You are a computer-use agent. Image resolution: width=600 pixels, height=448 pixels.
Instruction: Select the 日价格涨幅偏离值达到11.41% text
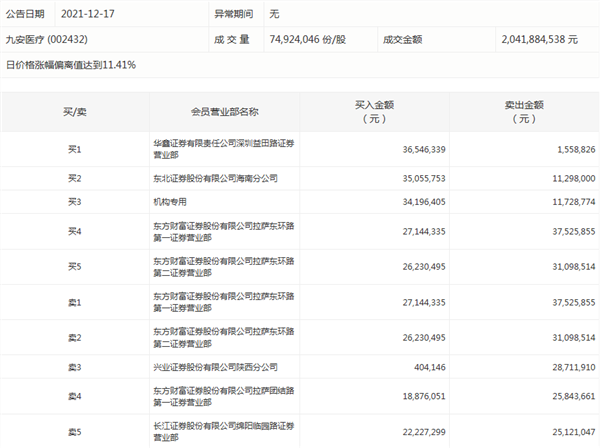point(71,65)
